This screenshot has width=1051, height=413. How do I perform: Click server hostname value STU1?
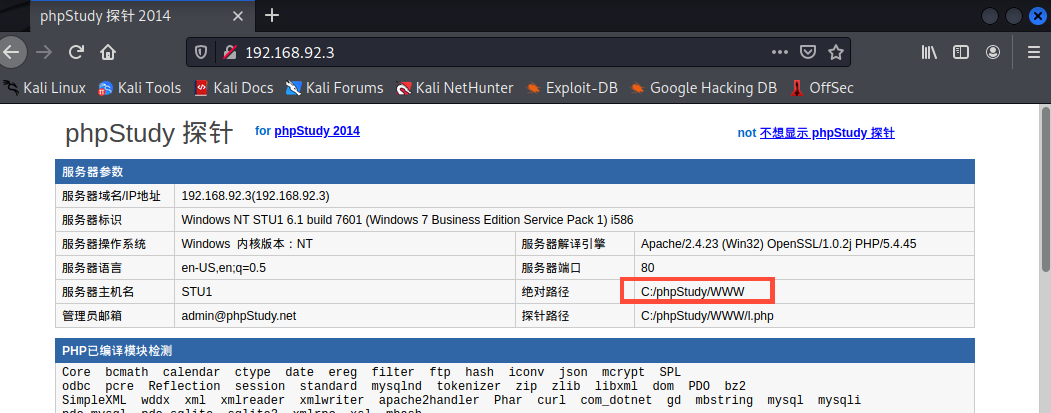(x=196, y=292)
